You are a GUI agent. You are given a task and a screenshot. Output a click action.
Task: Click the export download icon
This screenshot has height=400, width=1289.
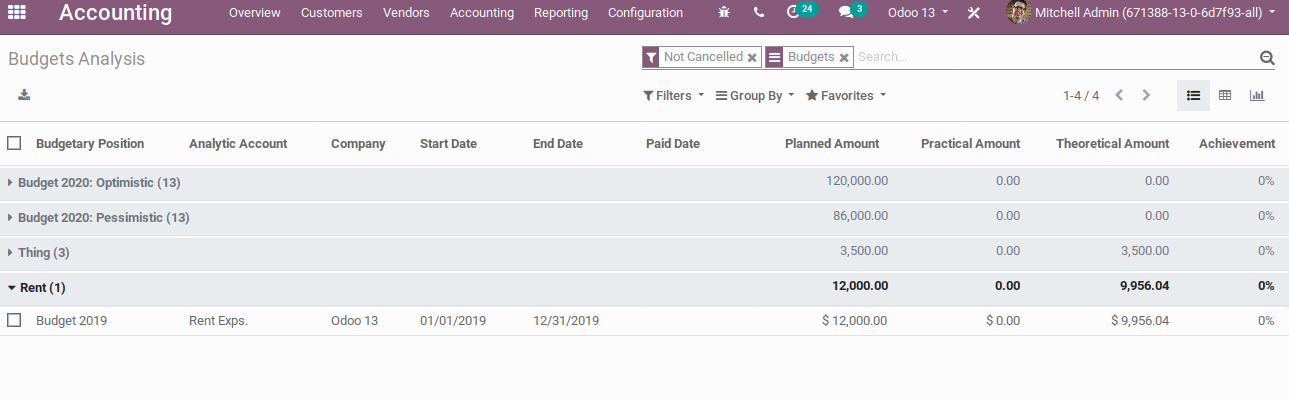click(24, 95)
